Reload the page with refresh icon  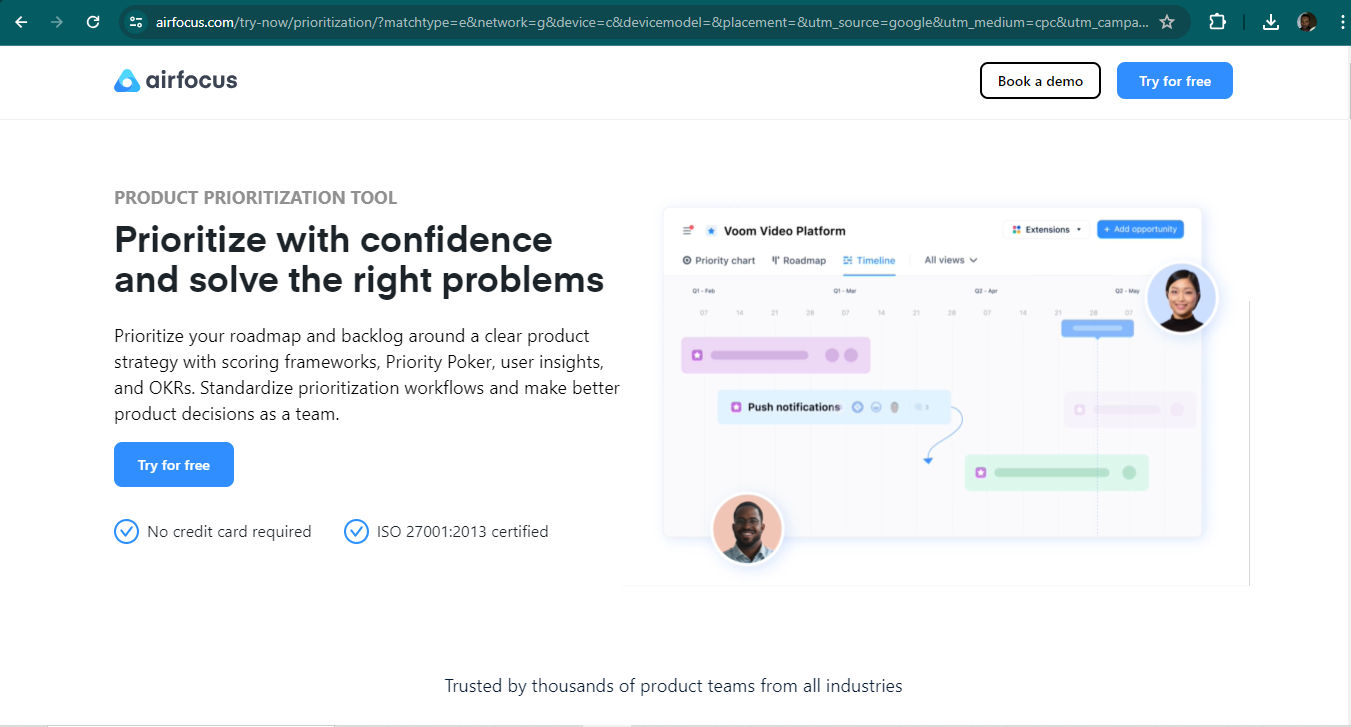(93, 22)
